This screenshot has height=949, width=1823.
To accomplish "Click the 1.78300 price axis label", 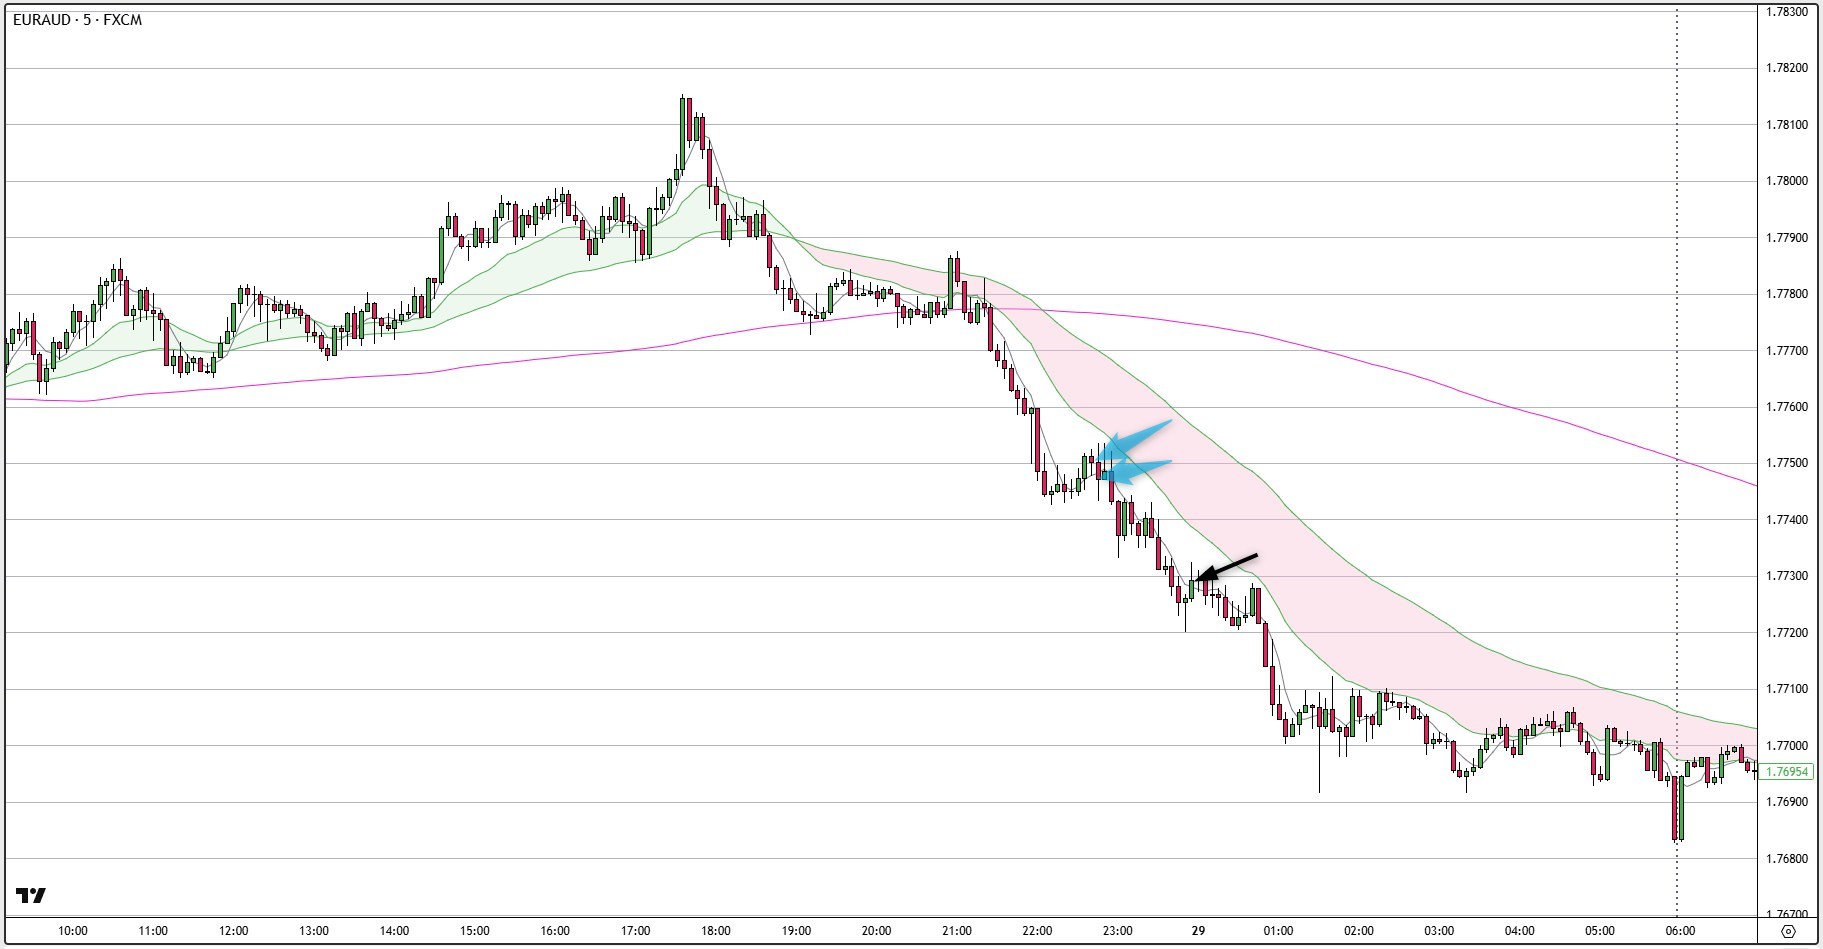I will [1787, 12].
